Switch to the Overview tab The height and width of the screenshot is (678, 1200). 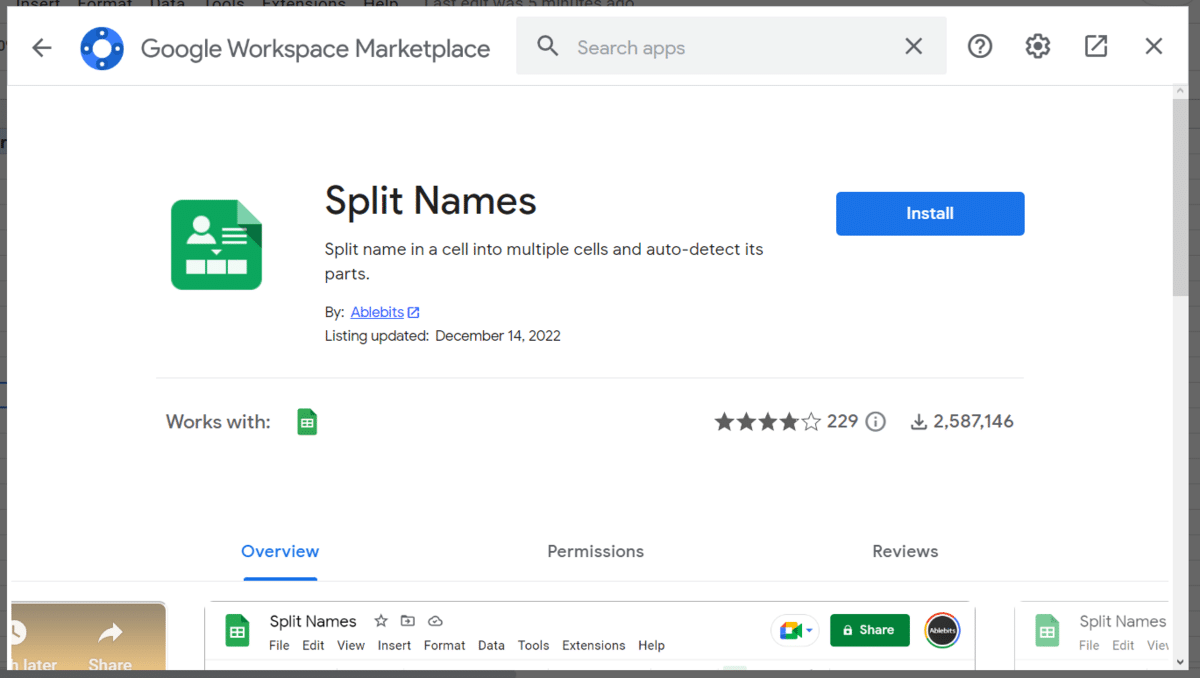[x=280, y=551]
